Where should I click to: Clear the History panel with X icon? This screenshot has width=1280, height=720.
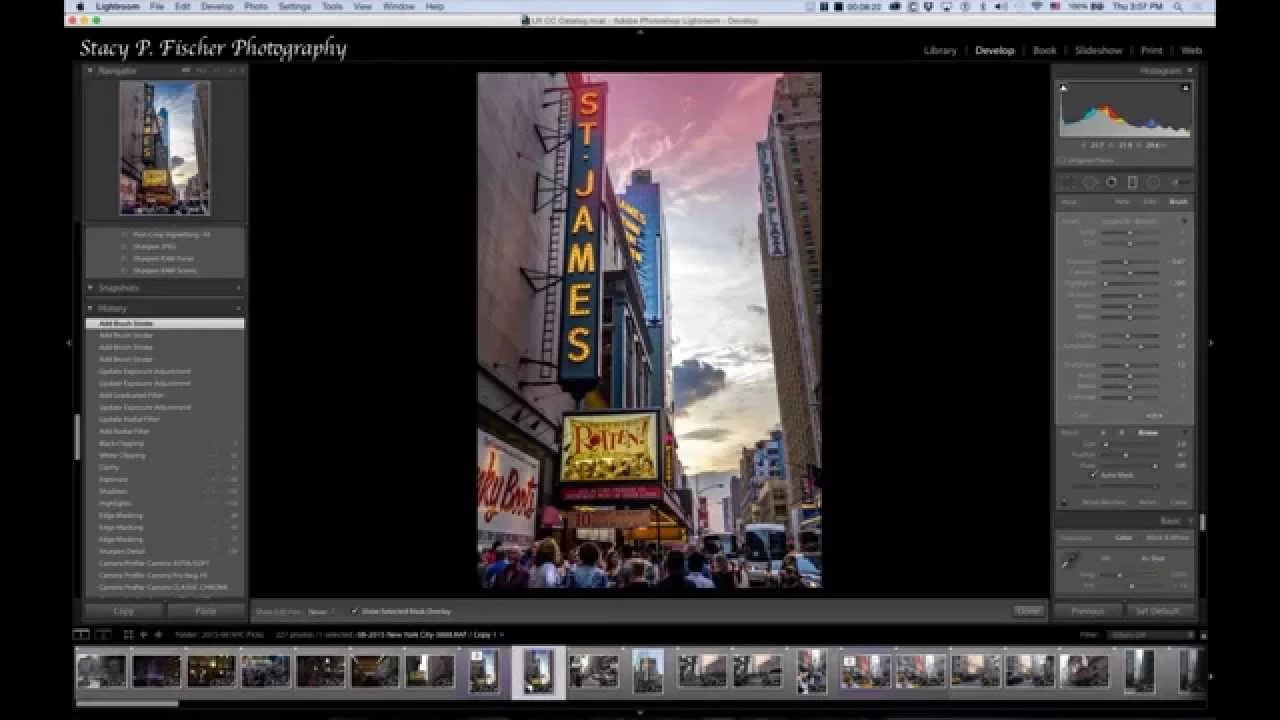pos(238,308)
